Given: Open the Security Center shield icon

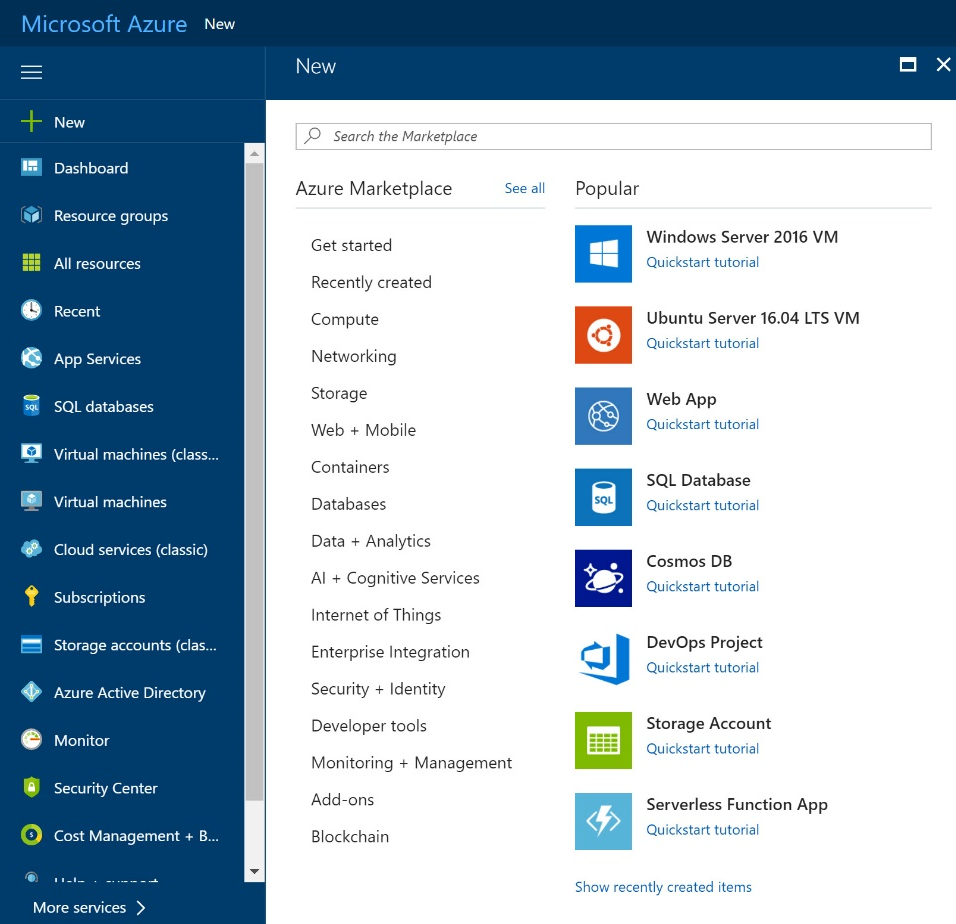Looking at the screenshot, I should [x=31, y=787].
